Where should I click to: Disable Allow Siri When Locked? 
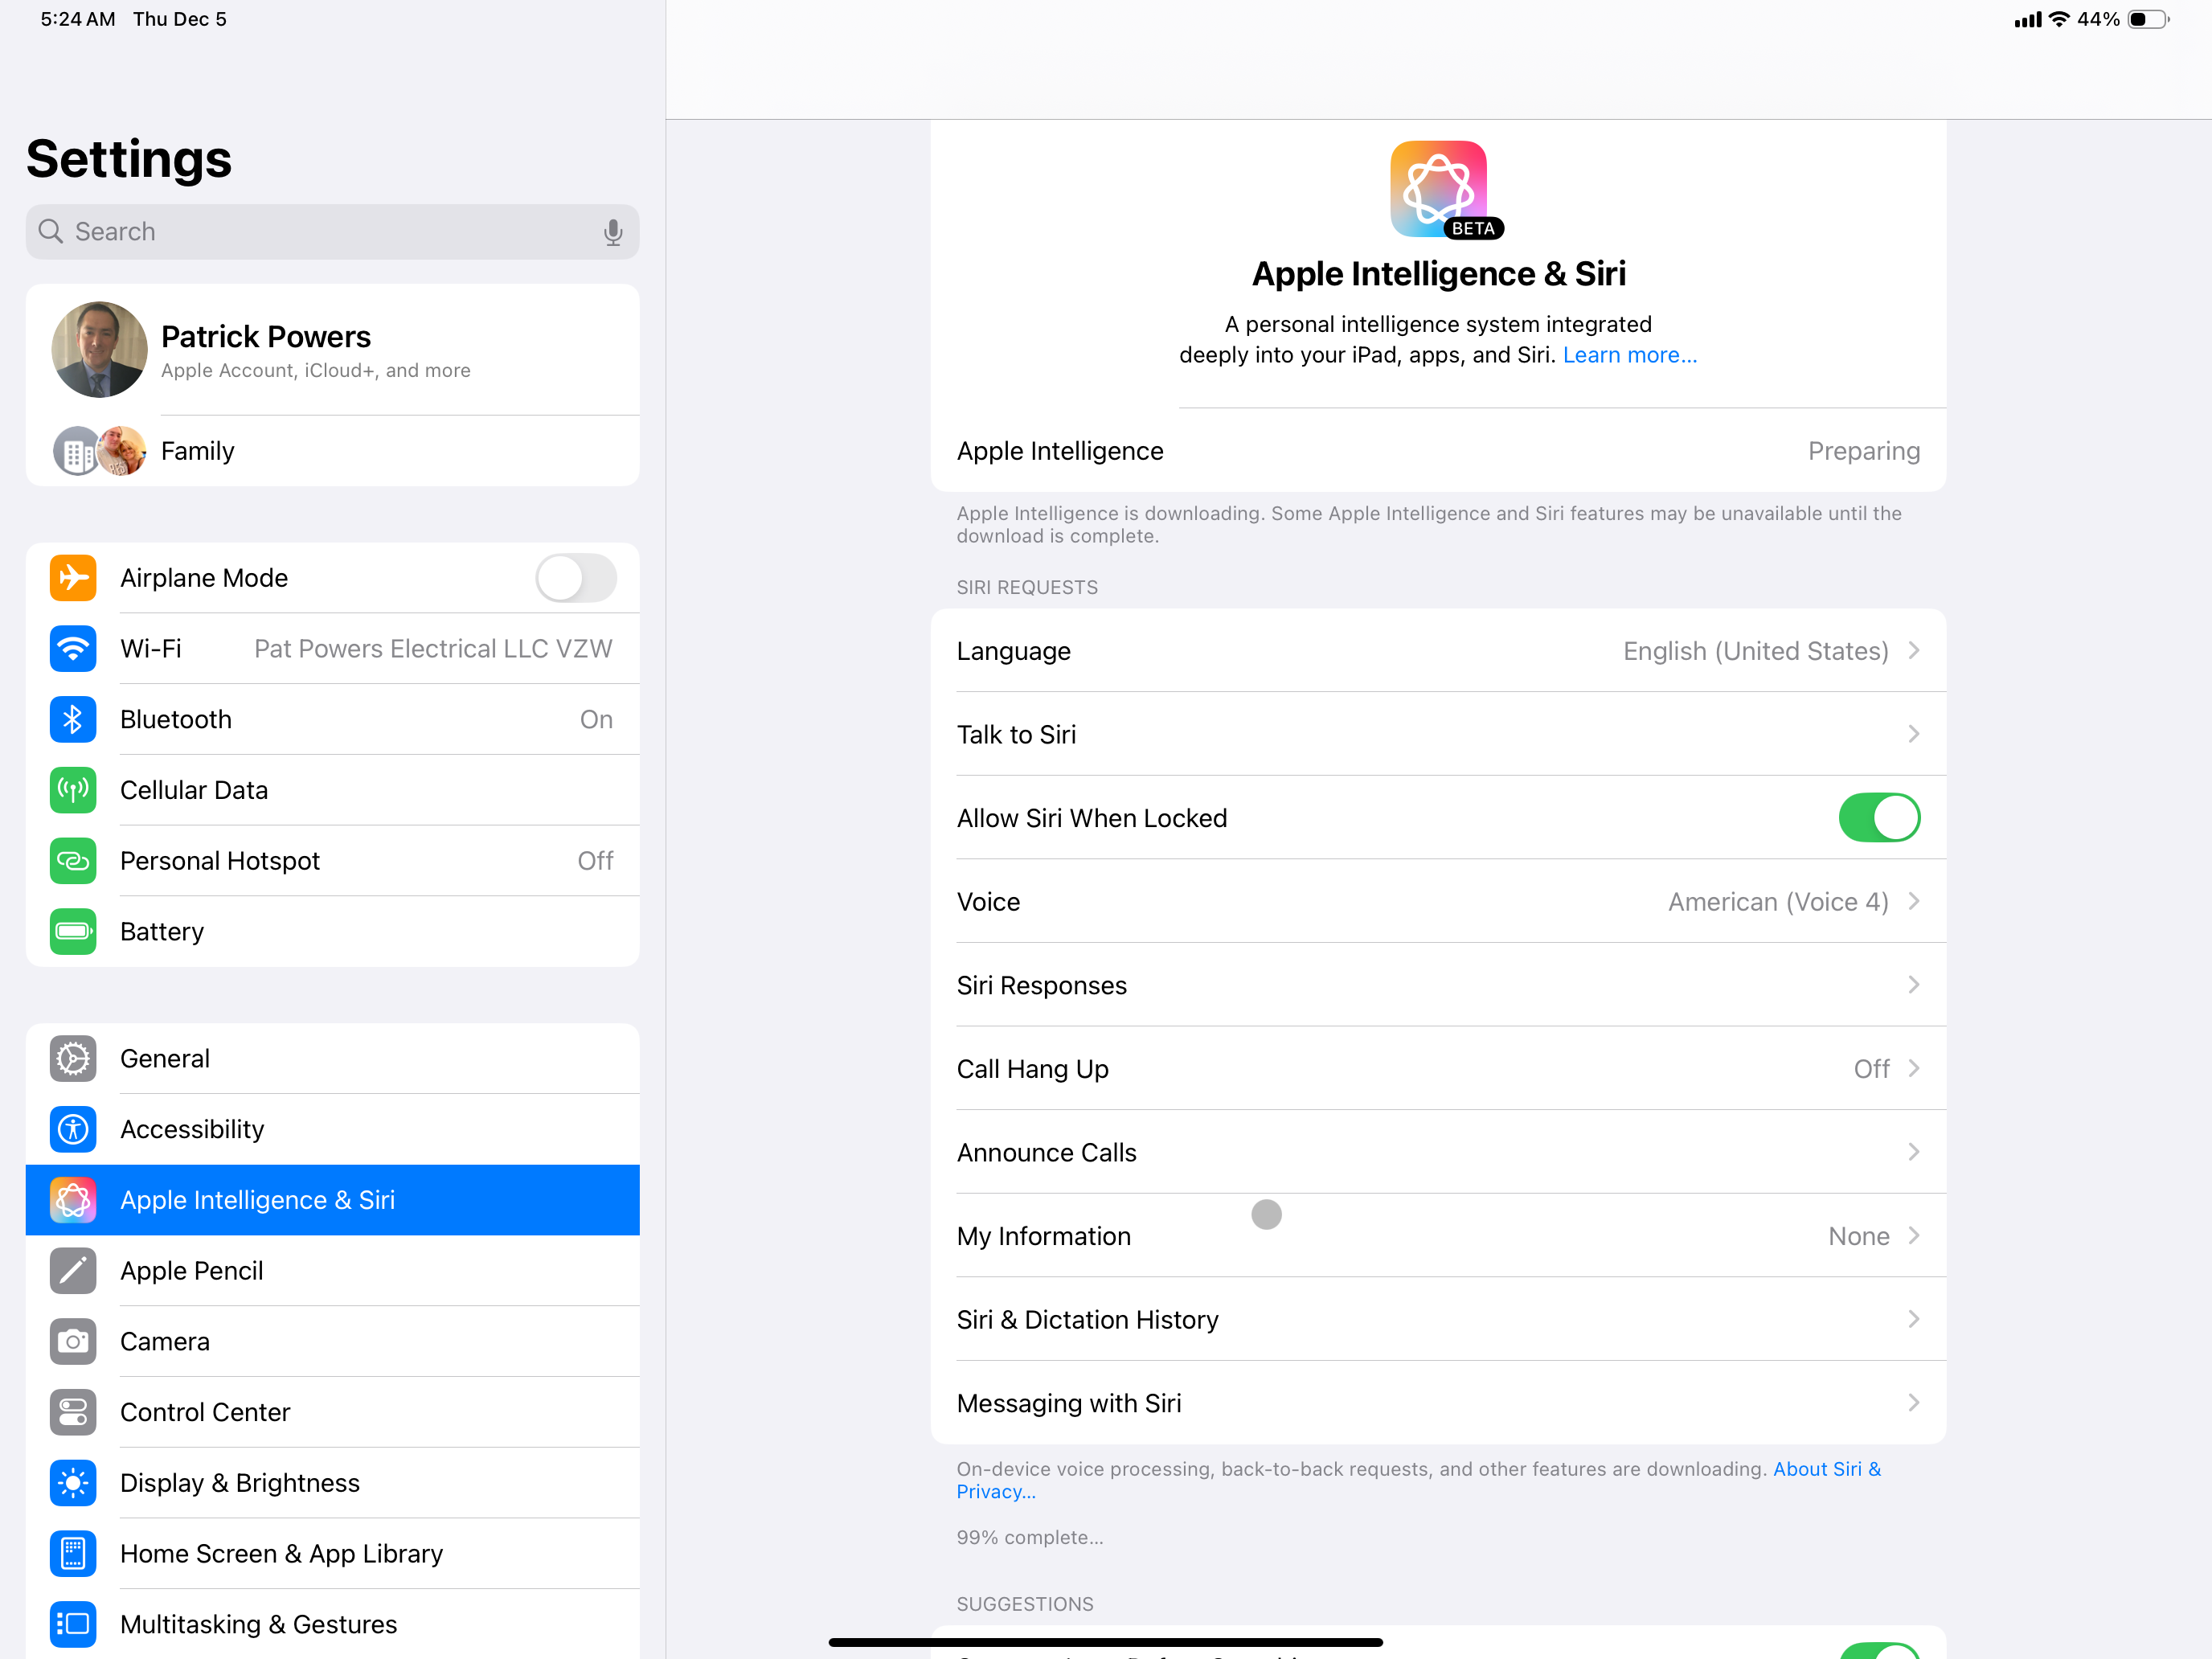(x=1879, y=818)
